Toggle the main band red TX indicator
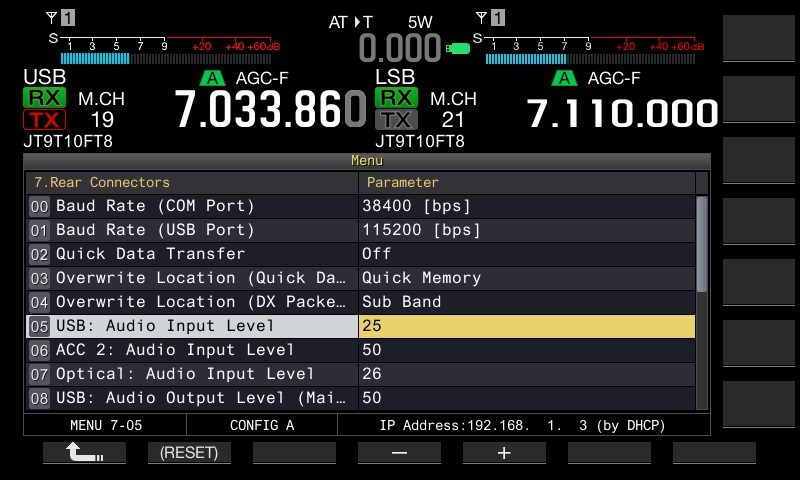Viewport: 800px width, 480px height. (x=44, y=120)
